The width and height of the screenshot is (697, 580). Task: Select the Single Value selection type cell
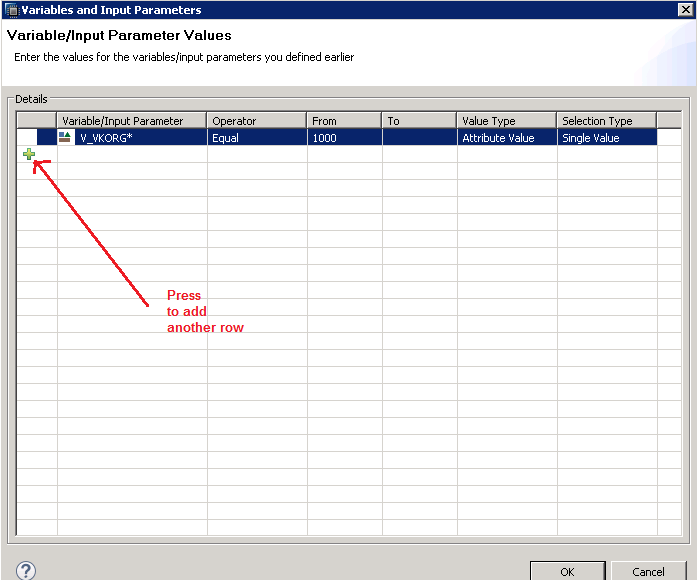(607, 137)
